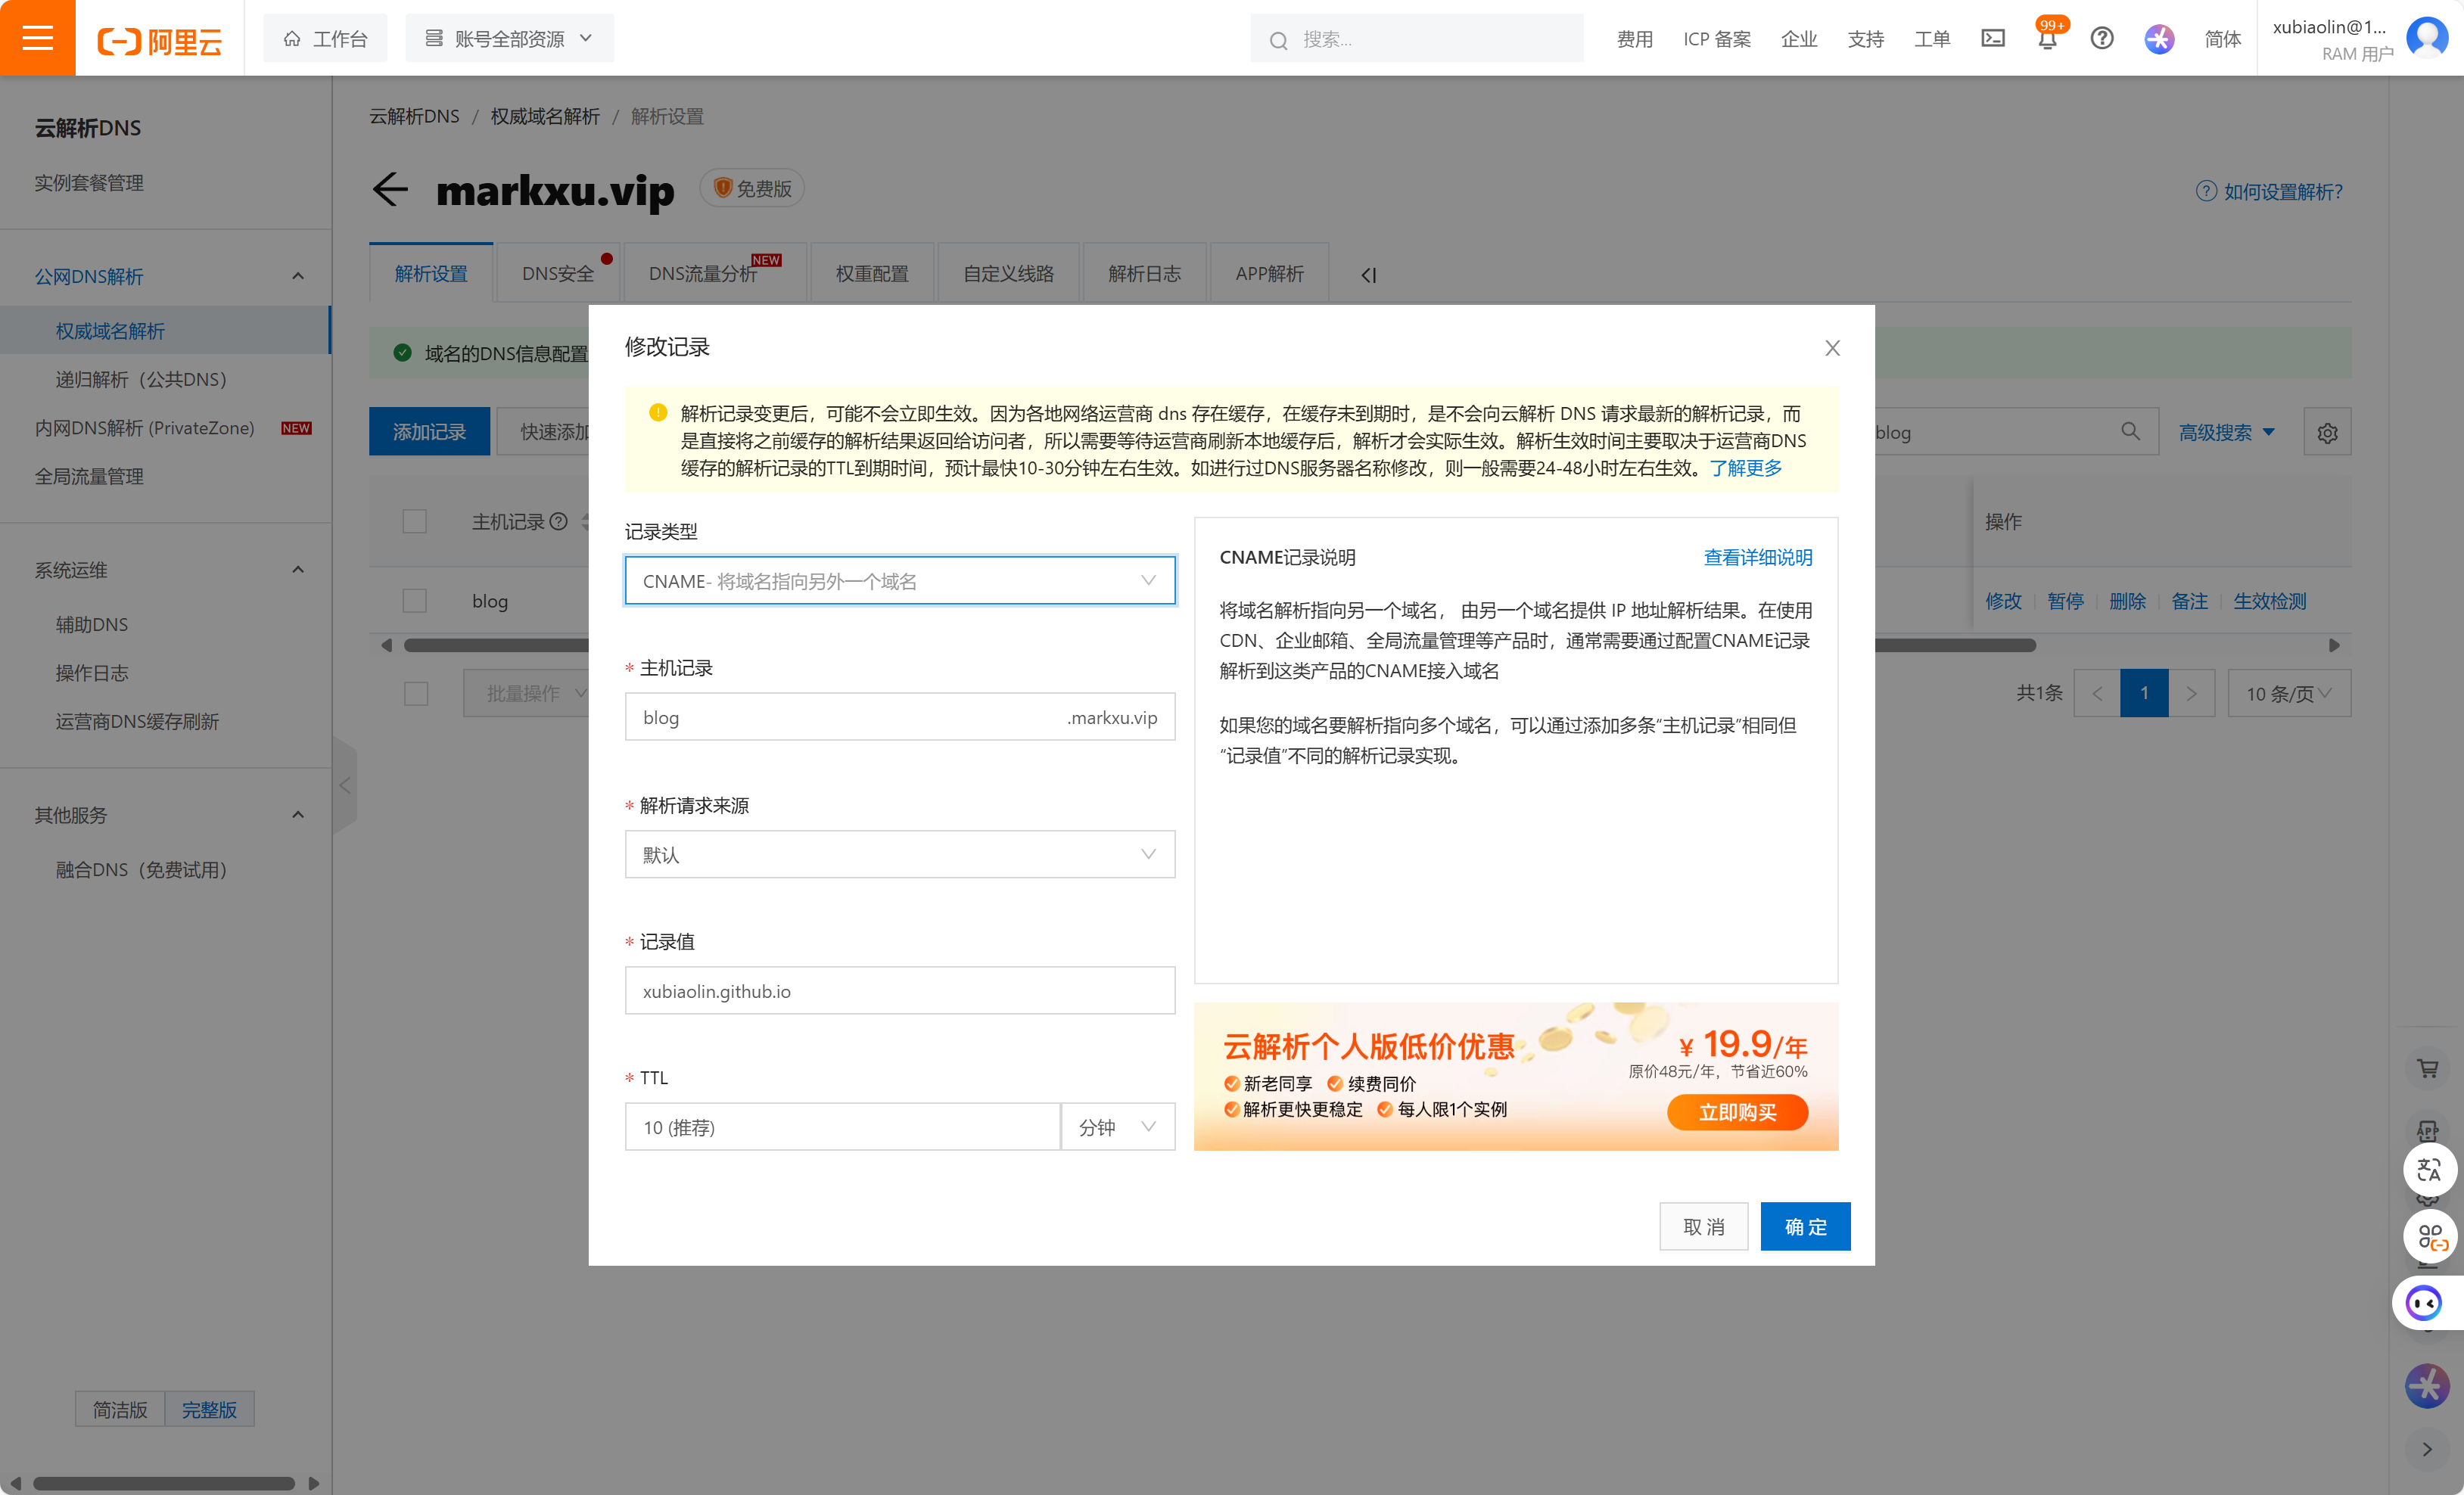
Task: Close the 修改记录 dialog with X
Action: (1832, 347)
